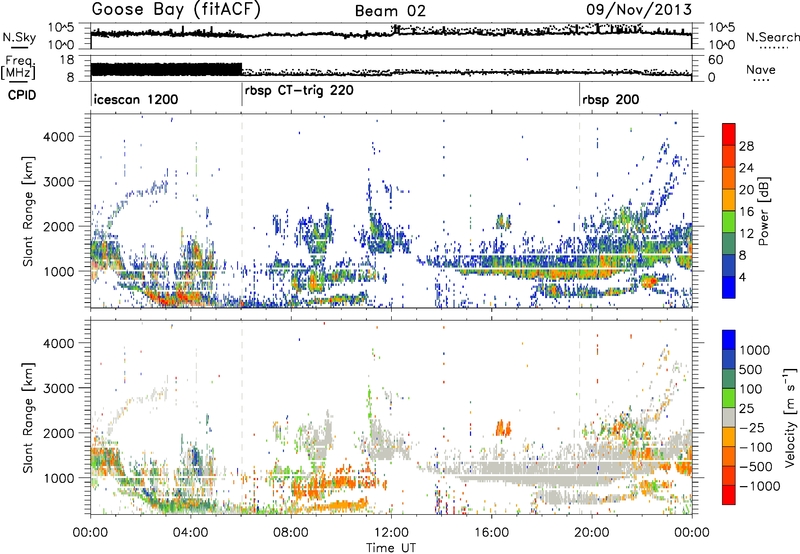
Task: Click the 'Slant Range [km]' label of the velocity panel
Action: click(28, 417)
